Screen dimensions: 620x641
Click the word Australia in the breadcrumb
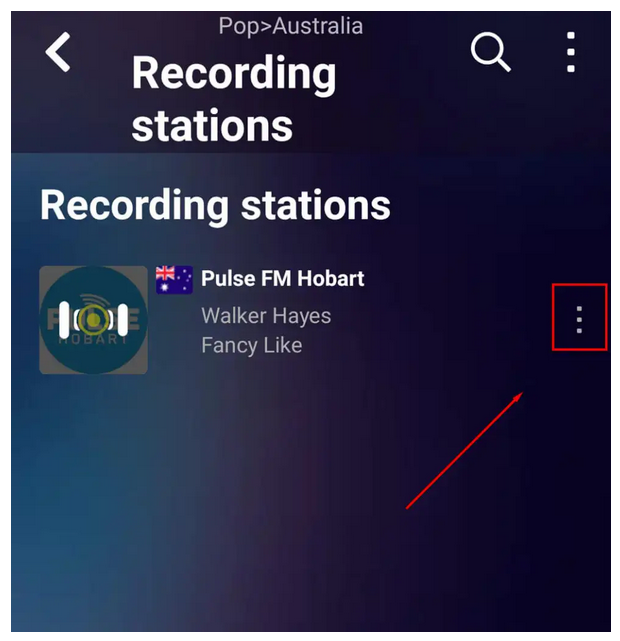point(318,26)
